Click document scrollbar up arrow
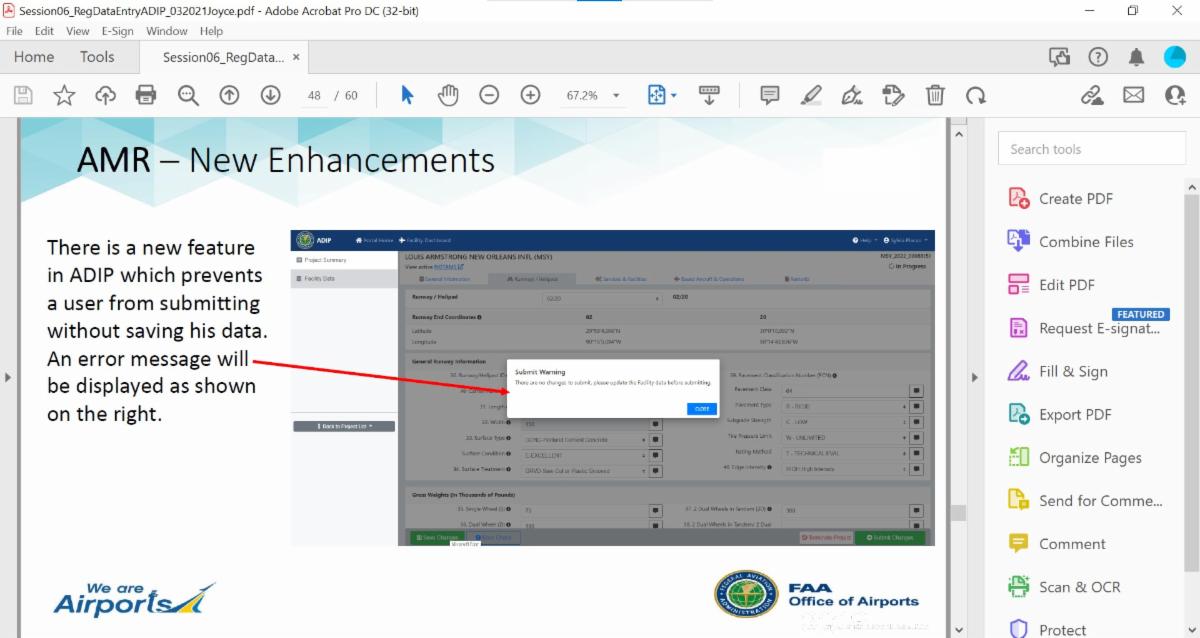The height and width of the screenshot is (638, 1200). tap(959, 133)
